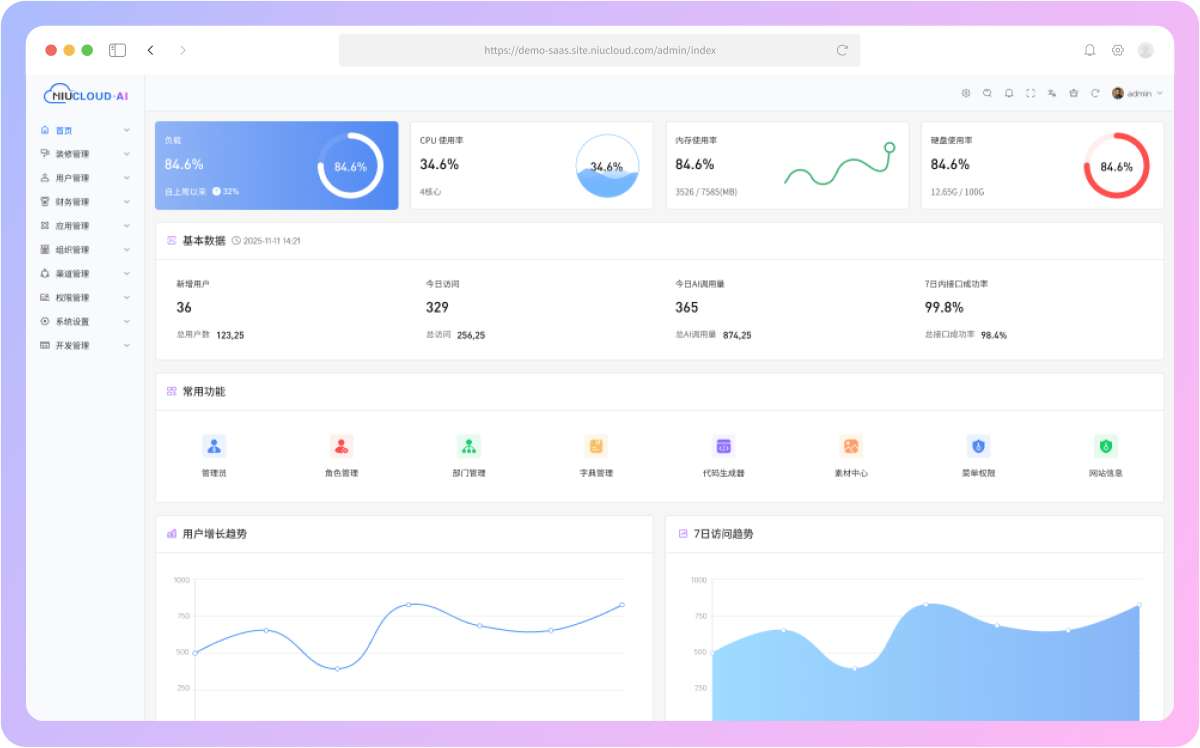This screenshot has height=748, width=1200.
Task: Toggle the browser sidebar panel icon
Action: pos(117,50)
